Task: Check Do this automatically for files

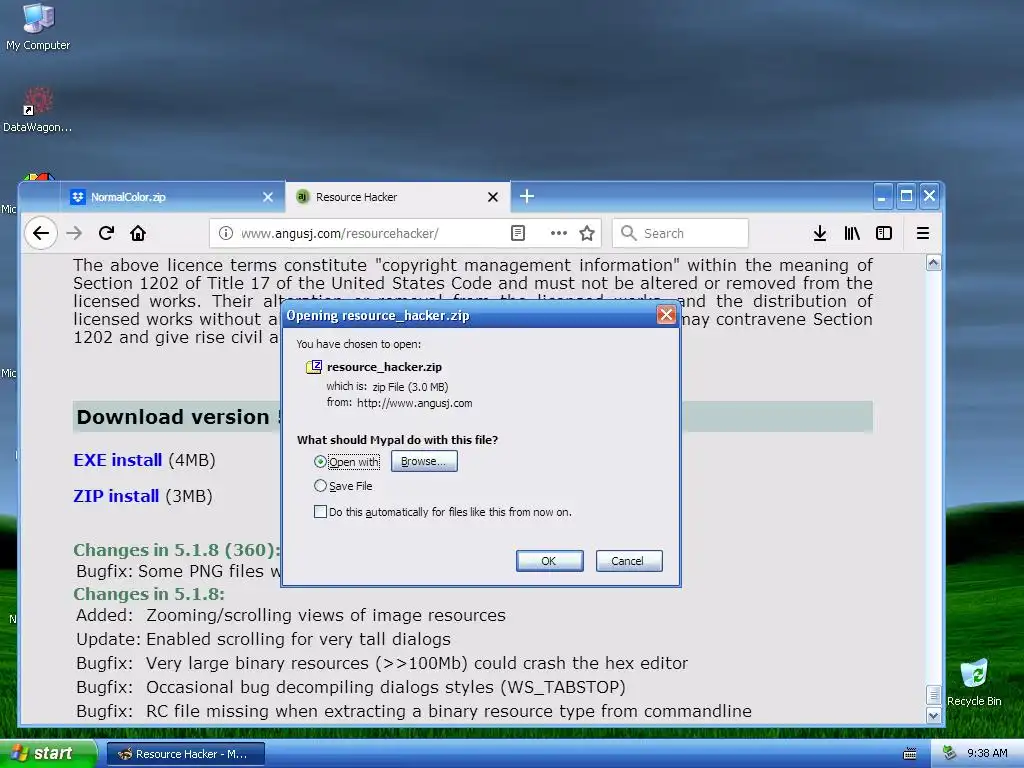Action: (320, 512)
